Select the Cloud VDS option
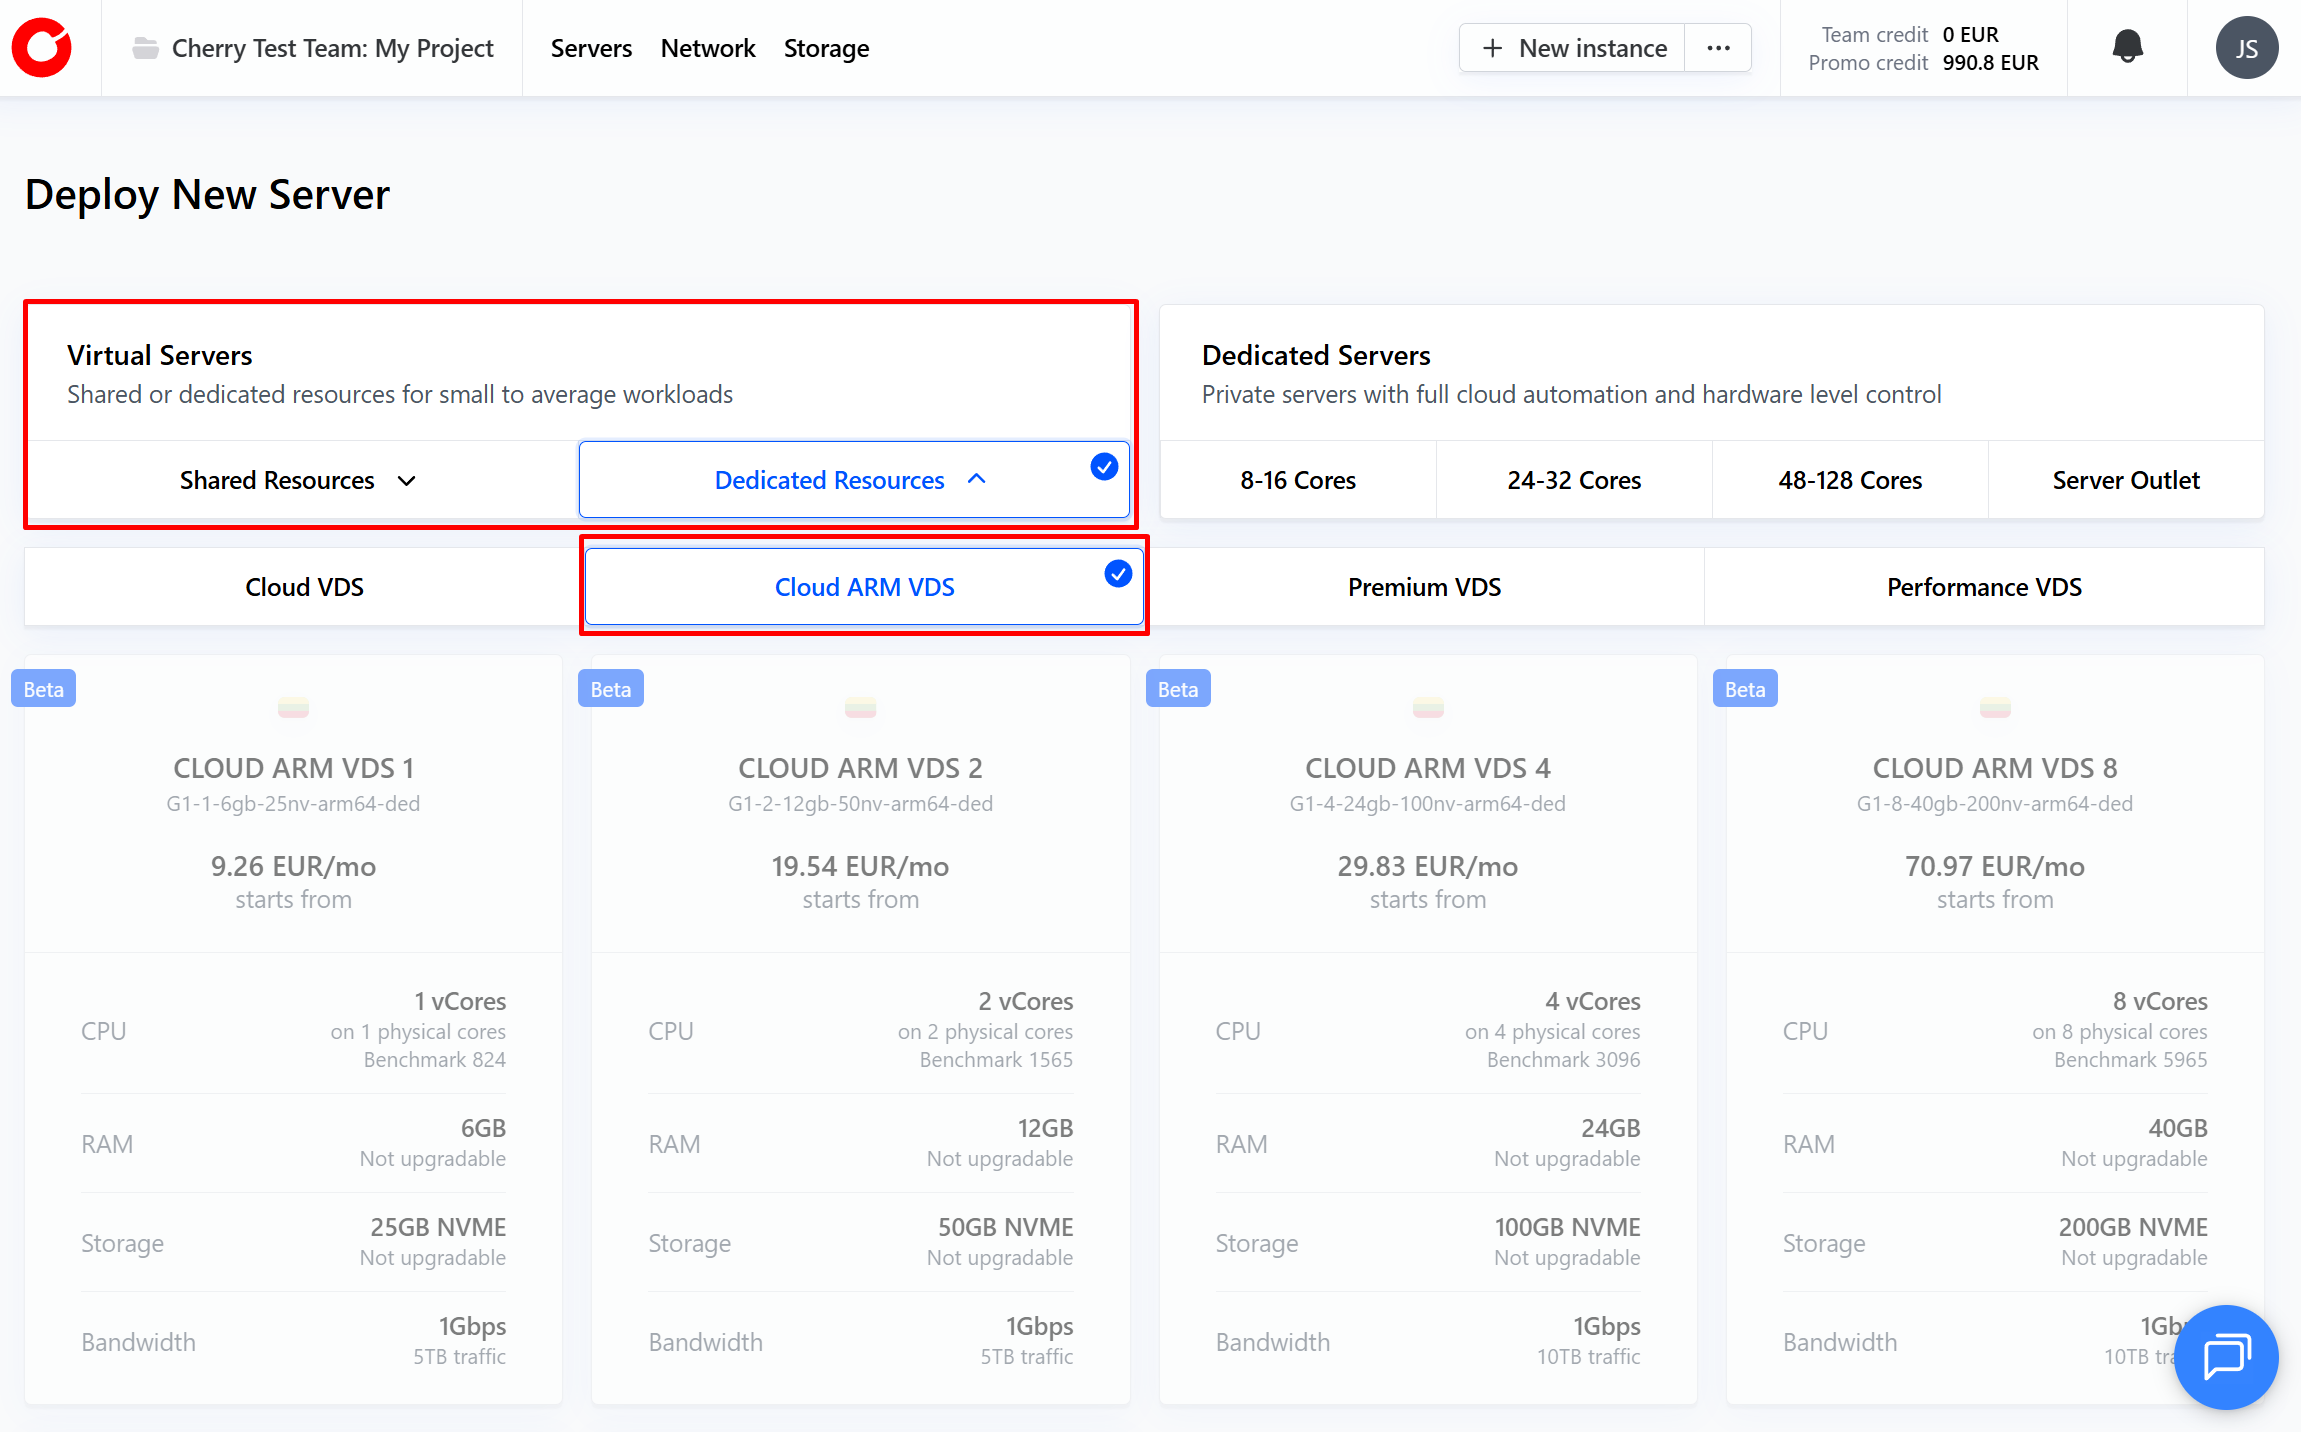The width and height of the screenshot is (2301, 1432). (x=304, y=587)
